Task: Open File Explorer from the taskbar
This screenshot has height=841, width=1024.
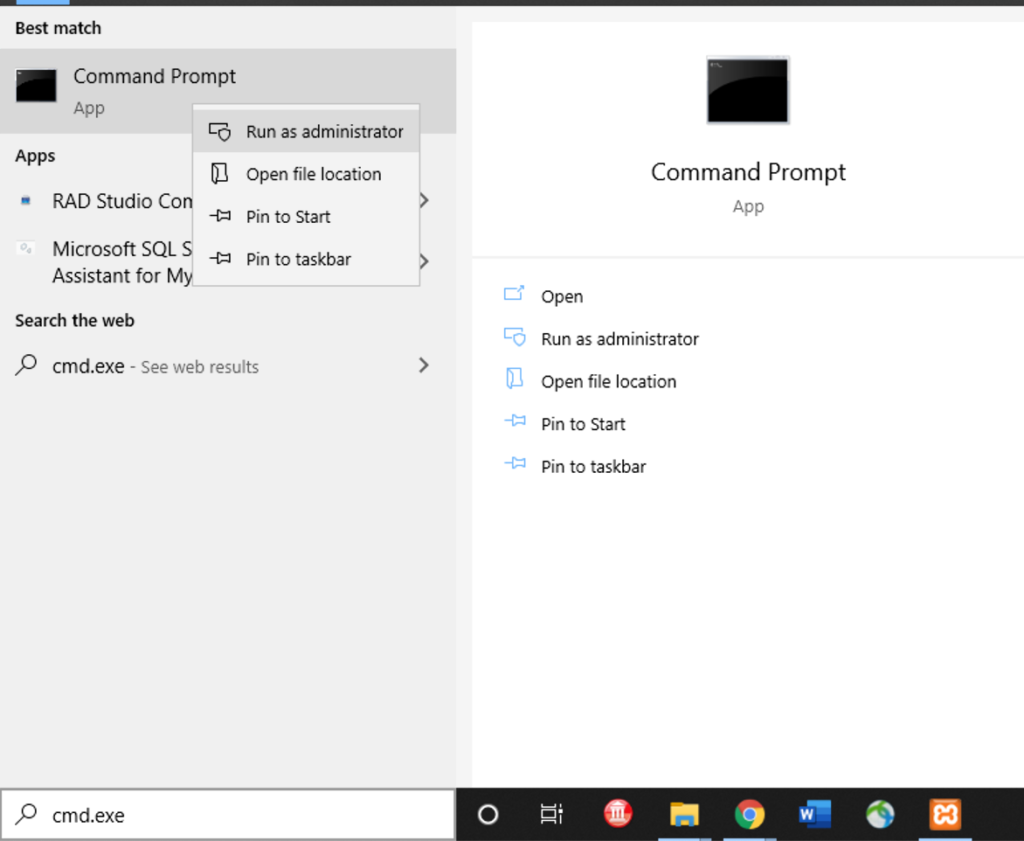Action: [684, 814]
